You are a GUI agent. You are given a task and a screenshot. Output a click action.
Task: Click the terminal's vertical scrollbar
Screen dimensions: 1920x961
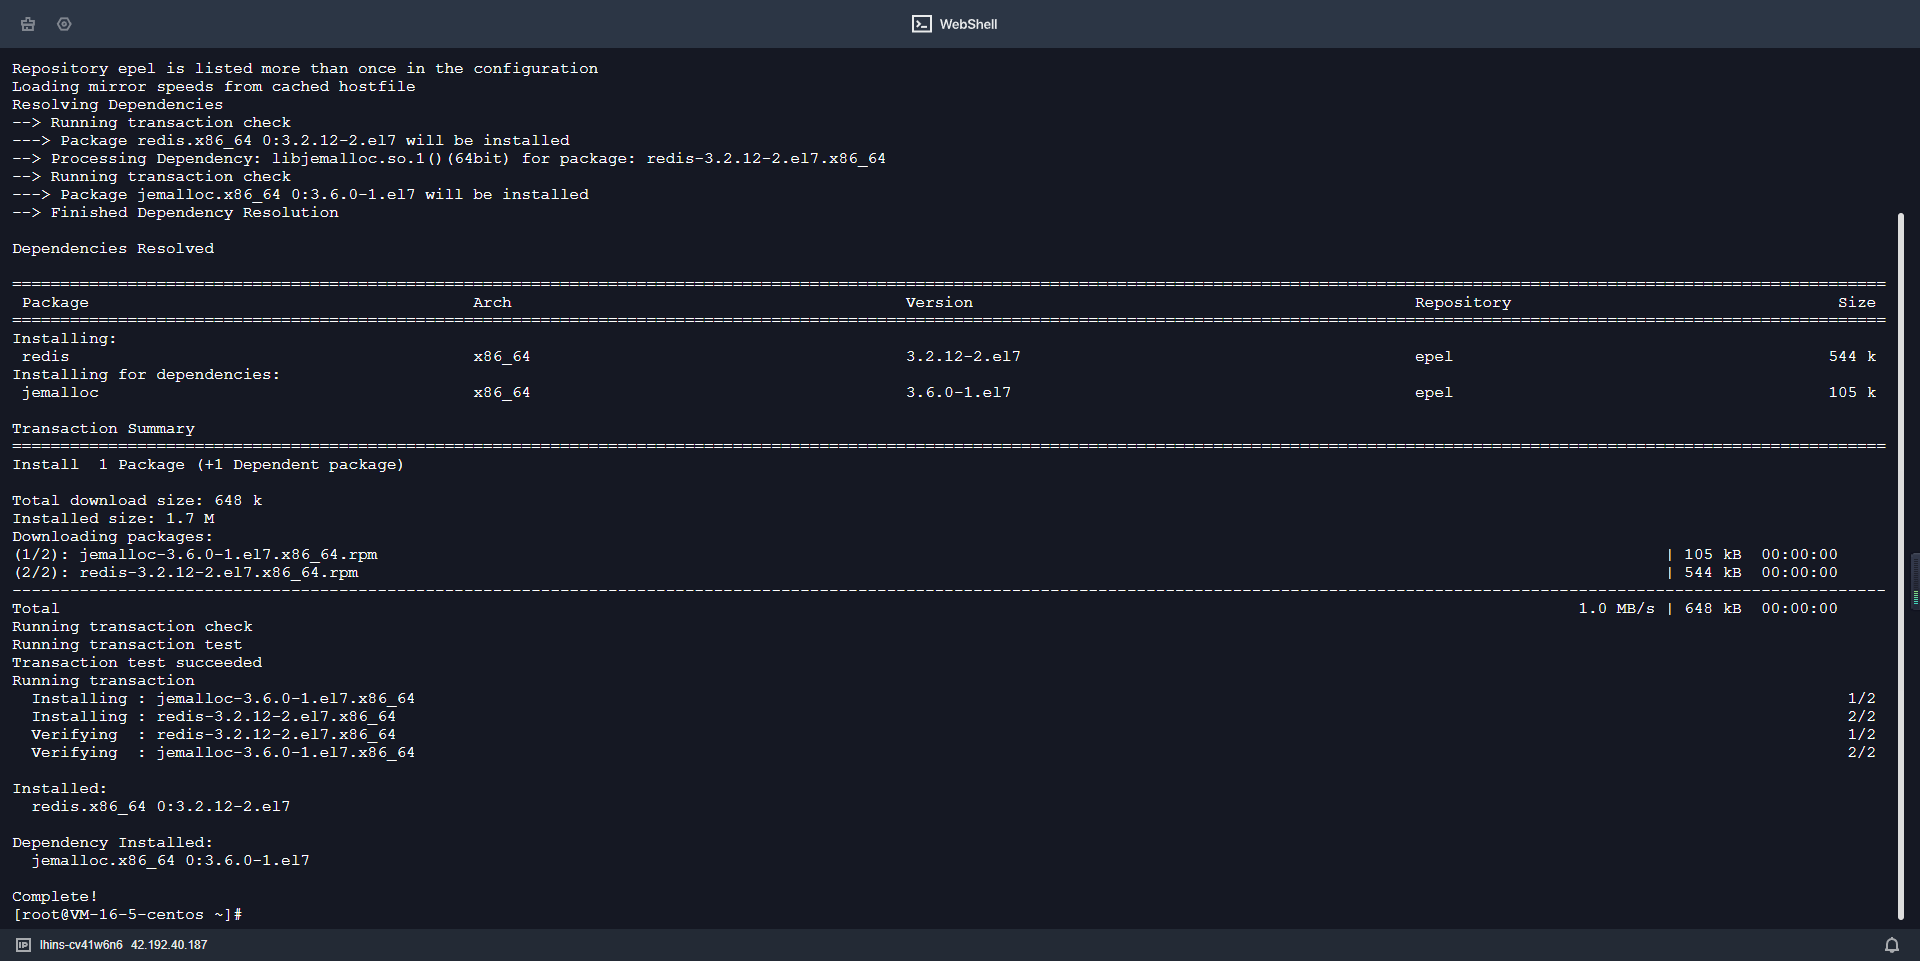(x=1901, y=566)
